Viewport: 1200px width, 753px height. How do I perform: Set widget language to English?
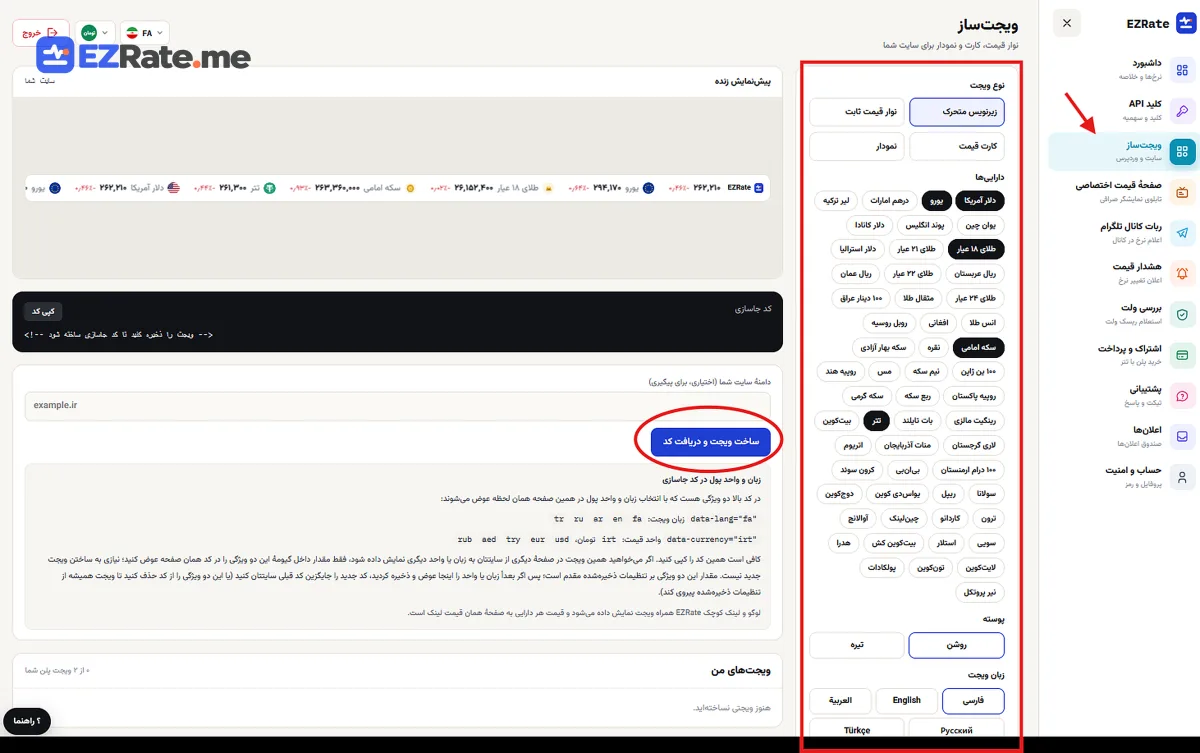click(906, 701)
